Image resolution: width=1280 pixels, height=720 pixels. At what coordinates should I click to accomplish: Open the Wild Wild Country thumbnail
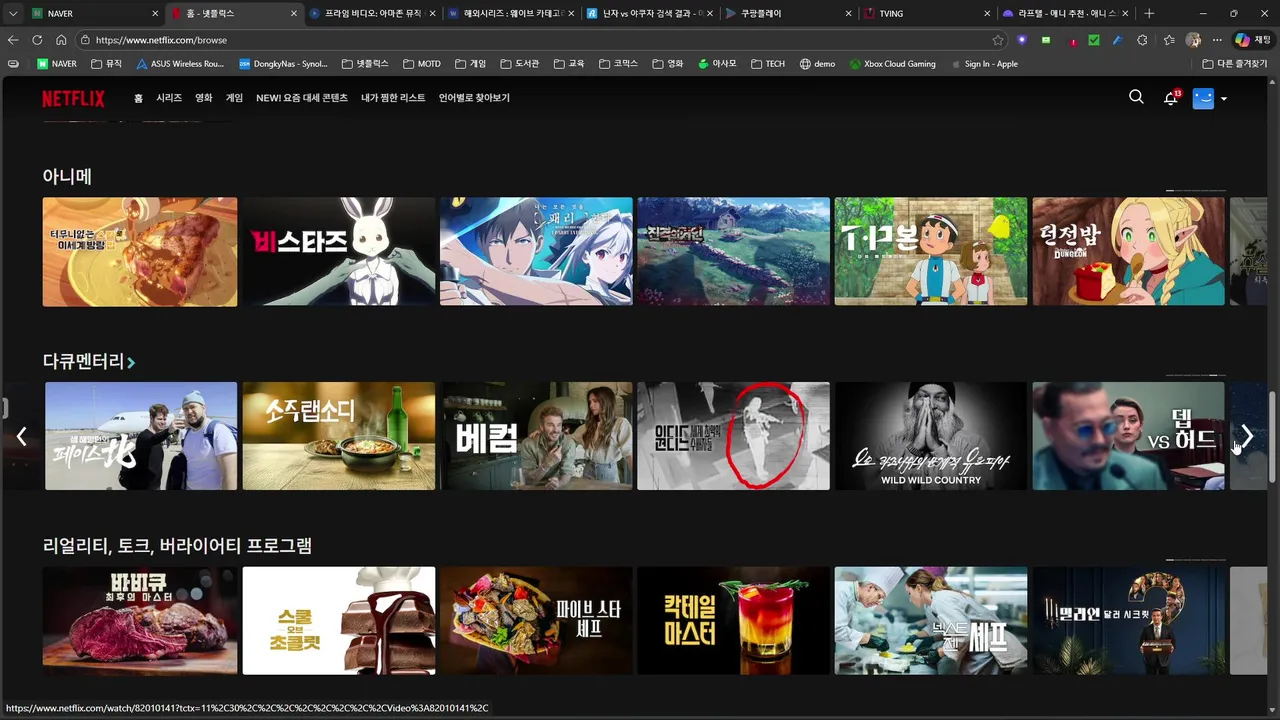click(x=931, y=436)
